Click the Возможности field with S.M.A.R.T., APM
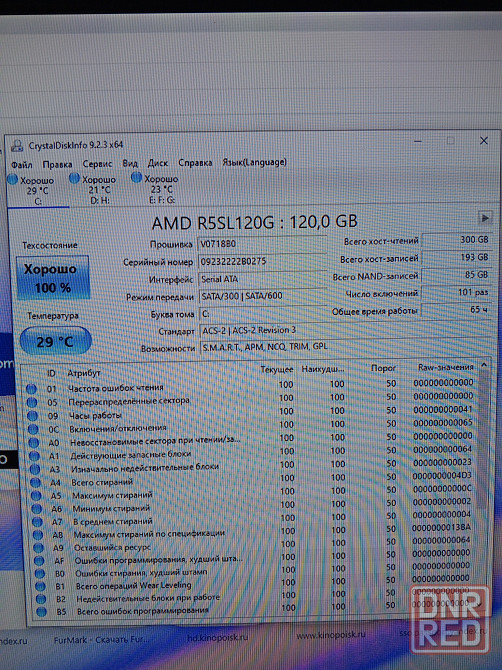The width and height of the screenshot is (502, 670). click(345, 347)
